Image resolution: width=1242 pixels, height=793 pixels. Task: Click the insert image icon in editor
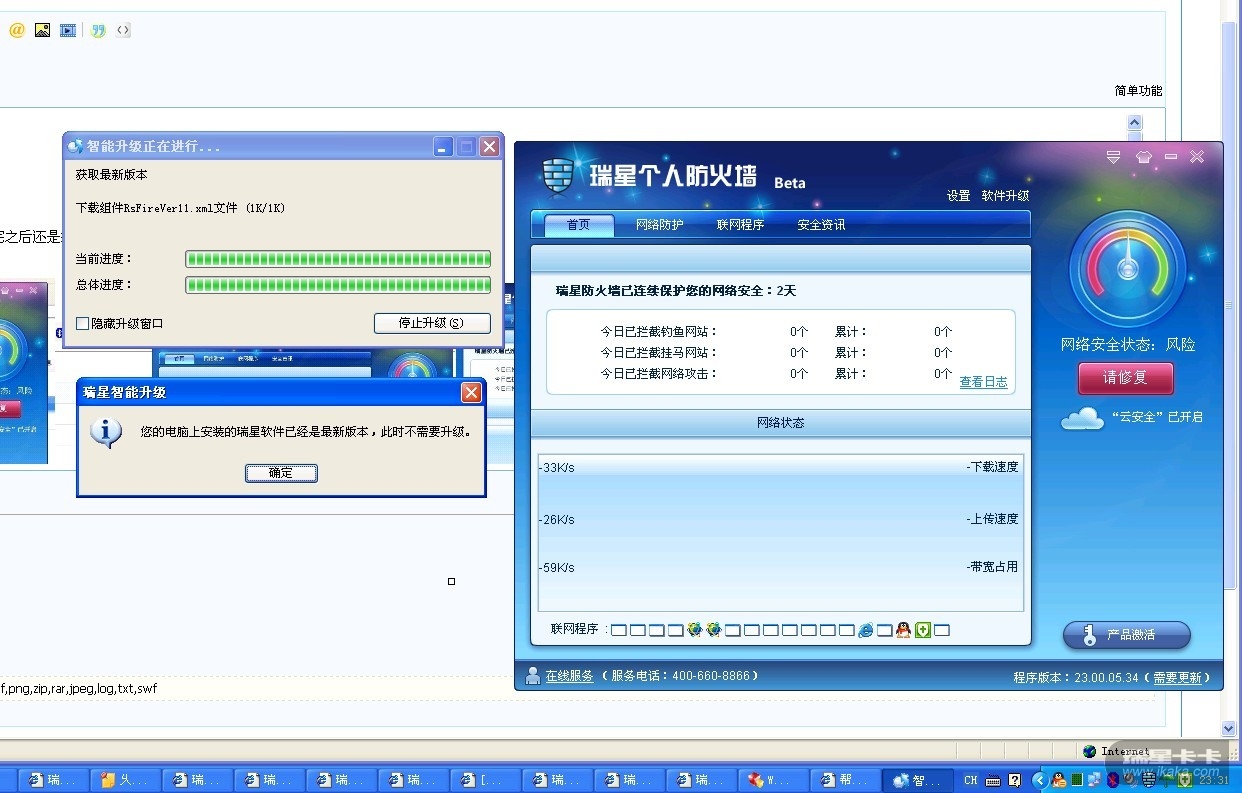tap(42, 30)
